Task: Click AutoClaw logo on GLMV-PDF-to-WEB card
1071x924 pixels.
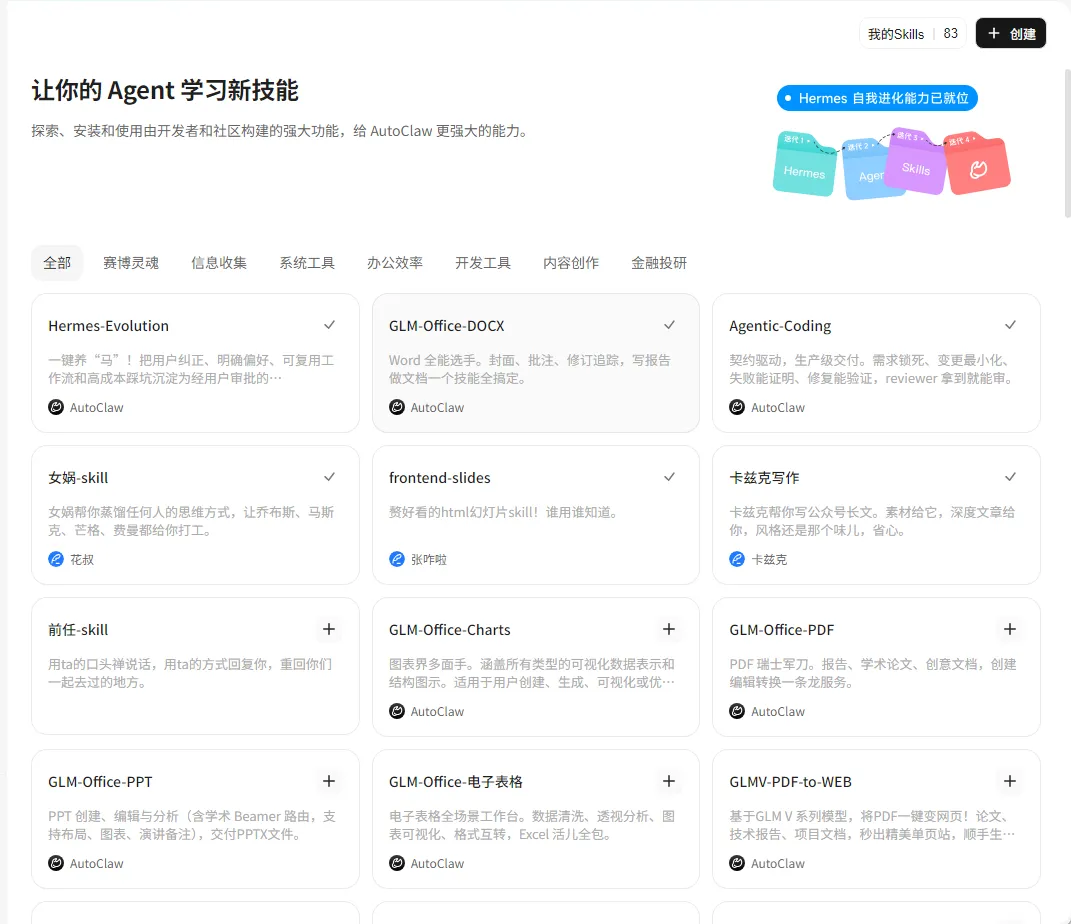Action: click(x=737, y=863)
